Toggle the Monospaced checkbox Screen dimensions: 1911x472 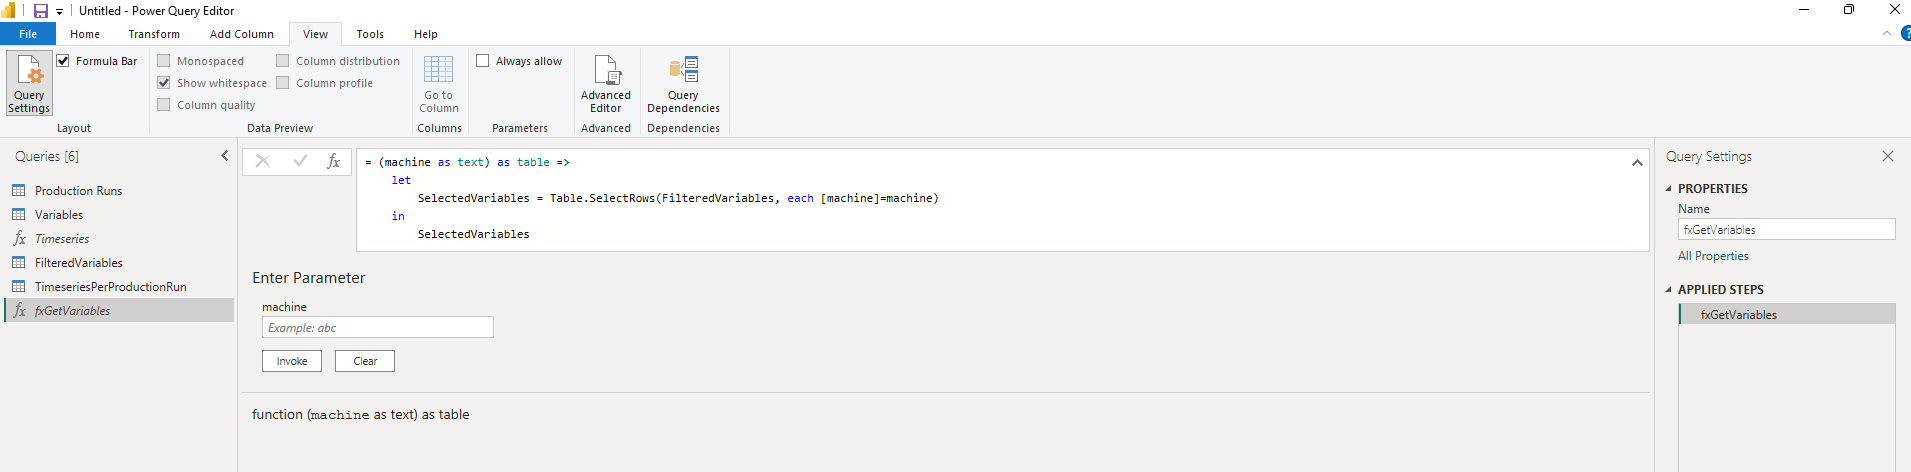[164, 61]
